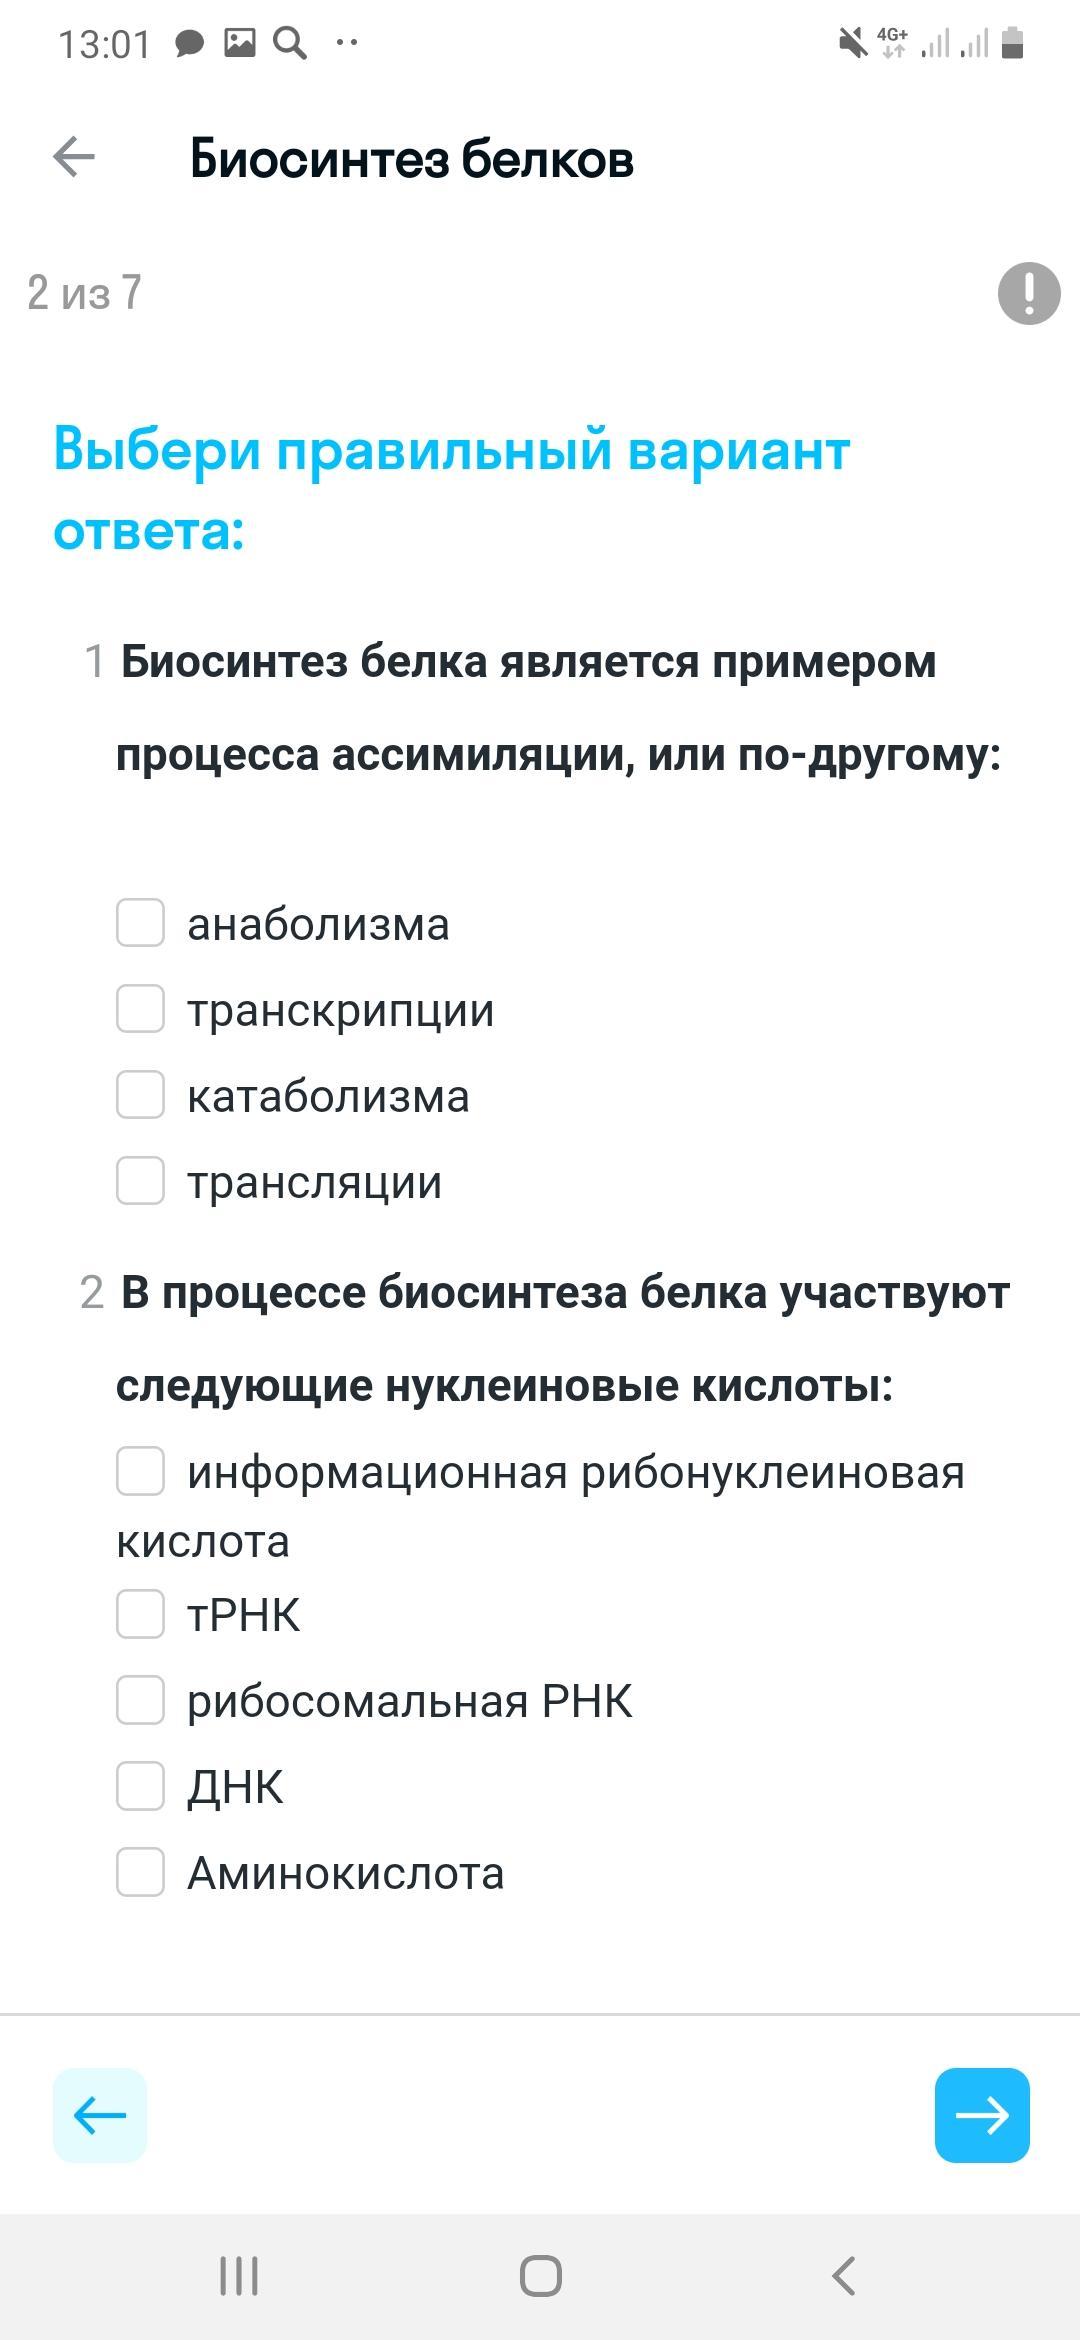
Task: Tick the ДНК answer checkbox
Action: pos(141,1786)
